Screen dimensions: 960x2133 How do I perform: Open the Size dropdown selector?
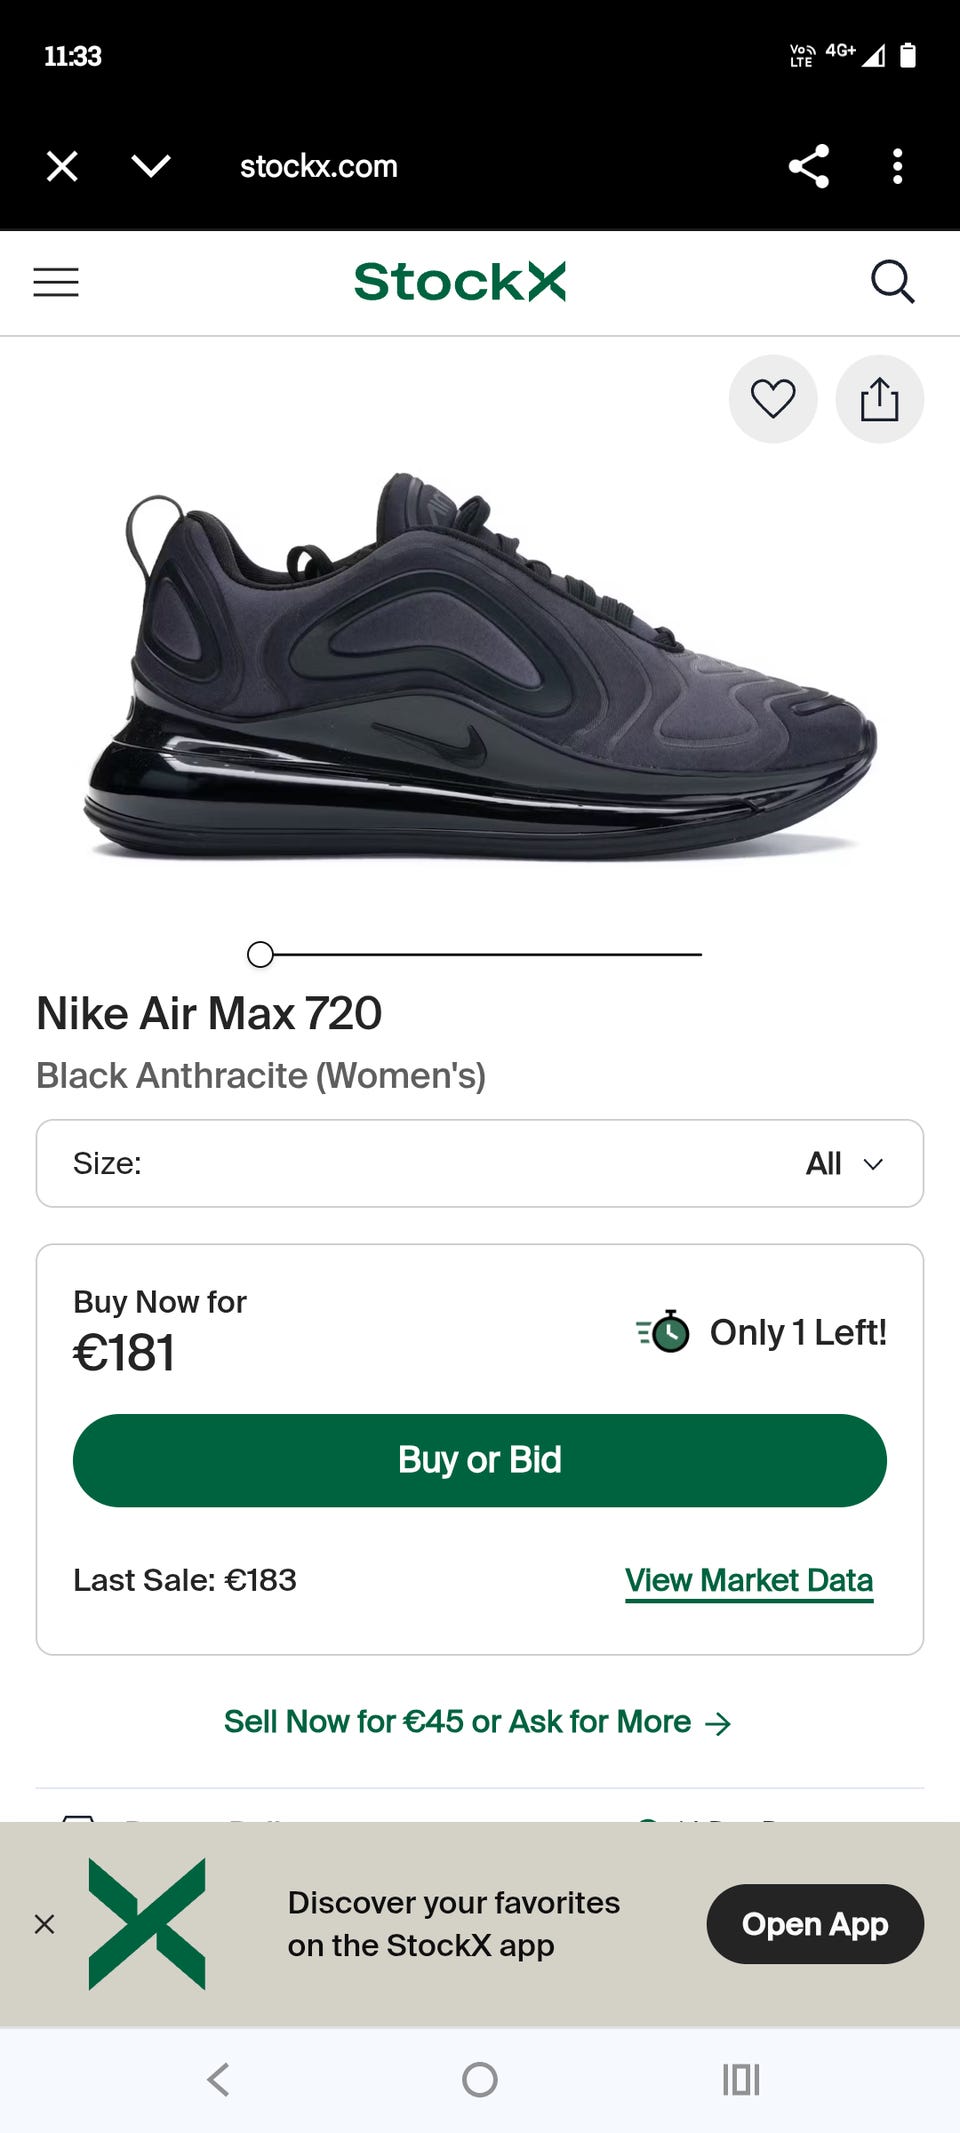(480, 1163)
